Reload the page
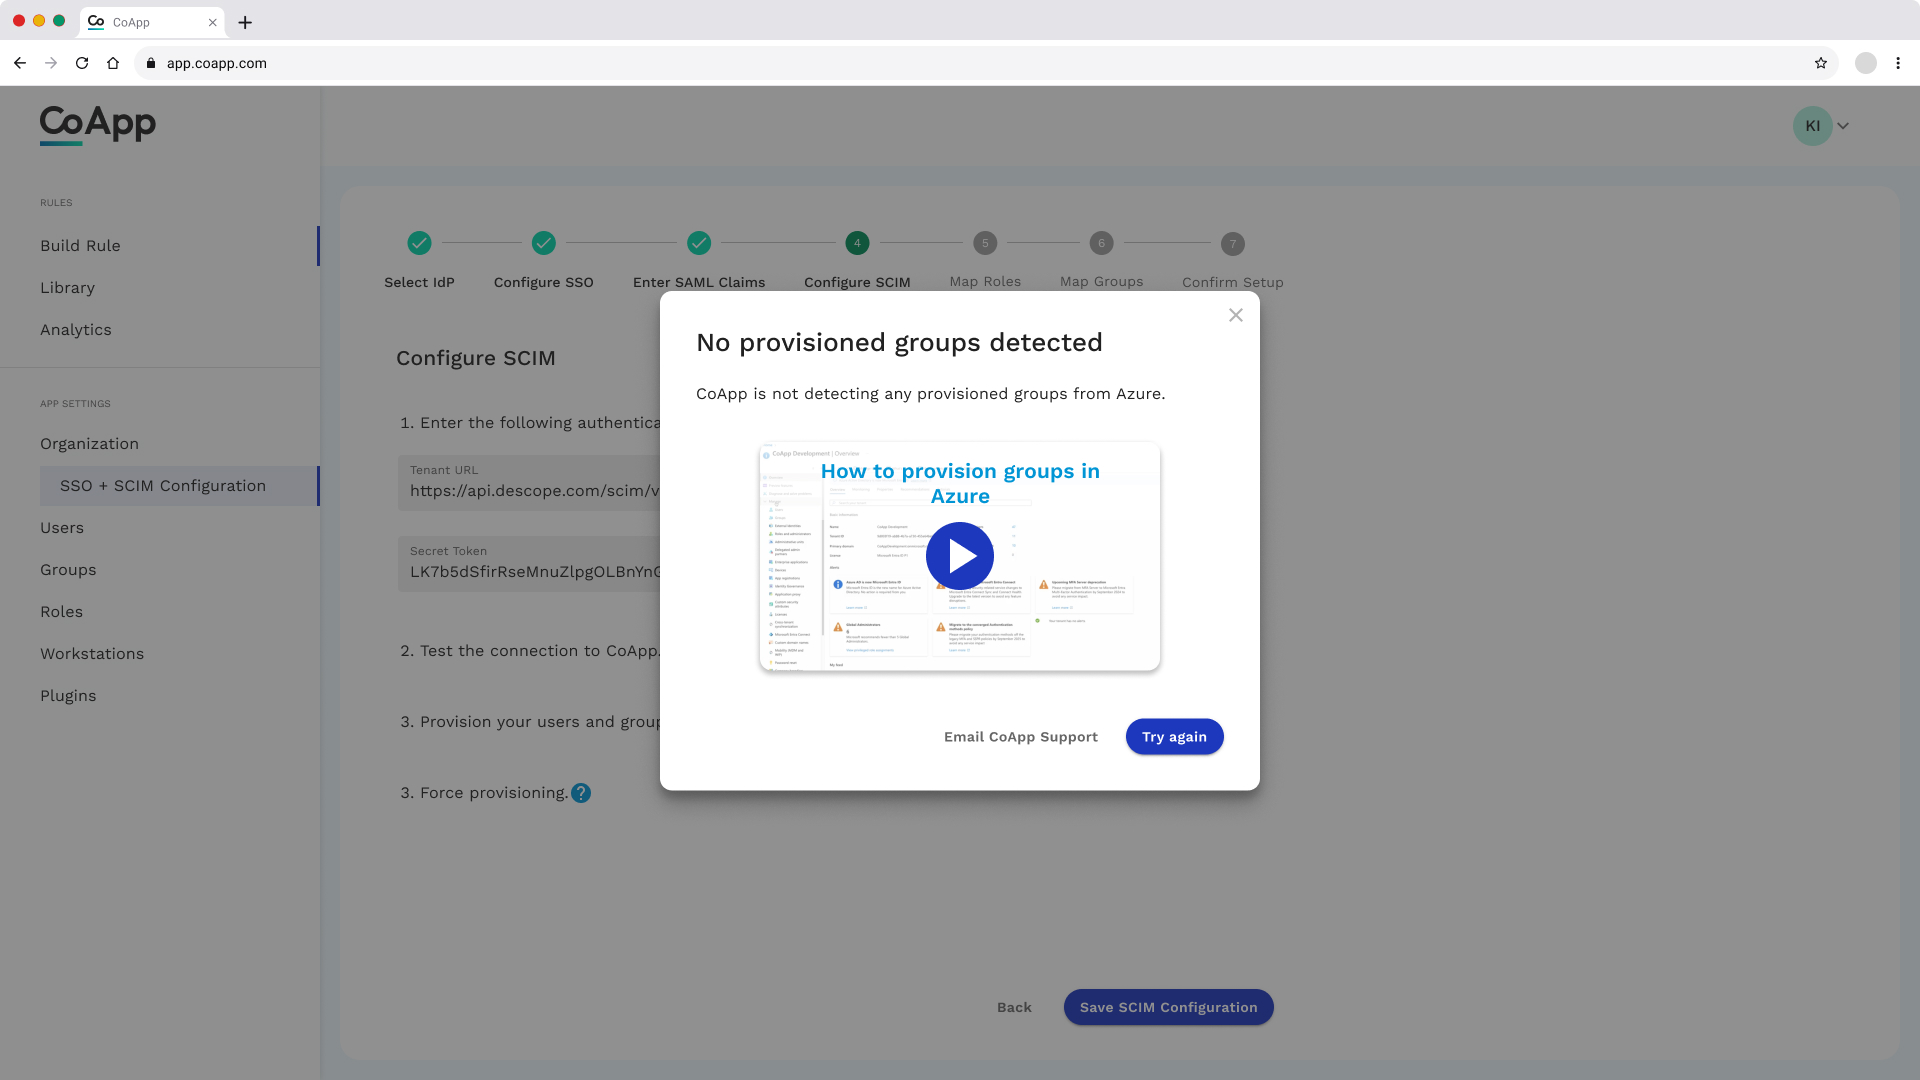Image resolution: width=1920 pixels, height=1080 pixels. pyautogui.click(x=82, y=63)
